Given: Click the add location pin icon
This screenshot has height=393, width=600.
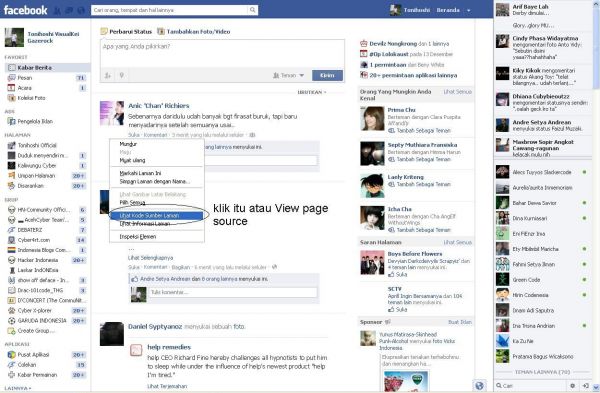Looking at the screenshot, I should [x=121, y=76].
